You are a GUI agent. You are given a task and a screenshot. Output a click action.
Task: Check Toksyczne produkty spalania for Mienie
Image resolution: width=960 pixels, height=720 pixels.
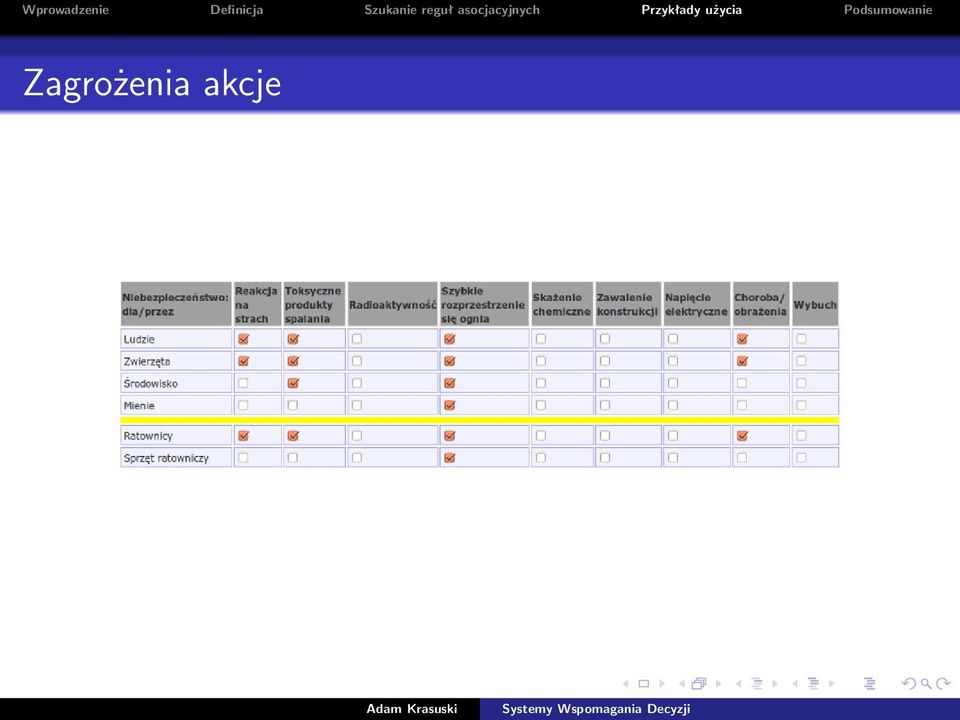[293, 405]
